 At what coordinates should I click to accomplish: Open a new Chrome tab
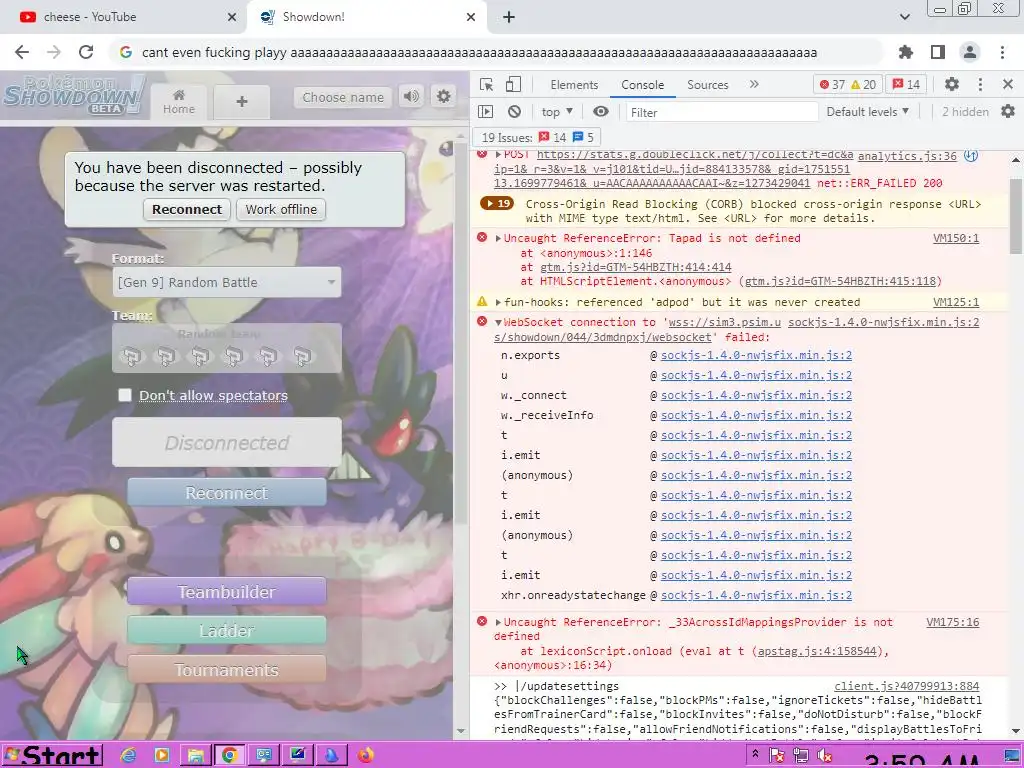pos(509,17)
